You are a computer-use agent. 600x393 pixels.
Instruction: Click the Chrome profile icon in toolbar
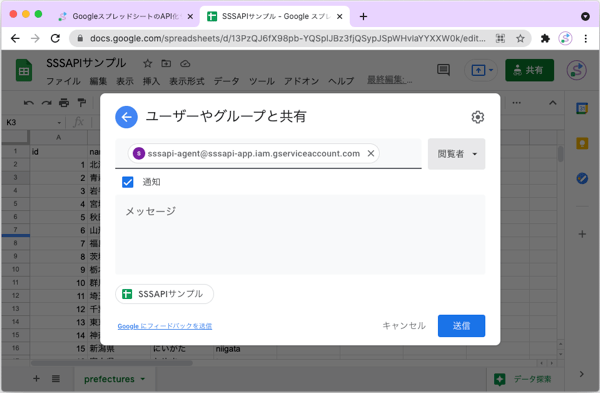[565, 38]
